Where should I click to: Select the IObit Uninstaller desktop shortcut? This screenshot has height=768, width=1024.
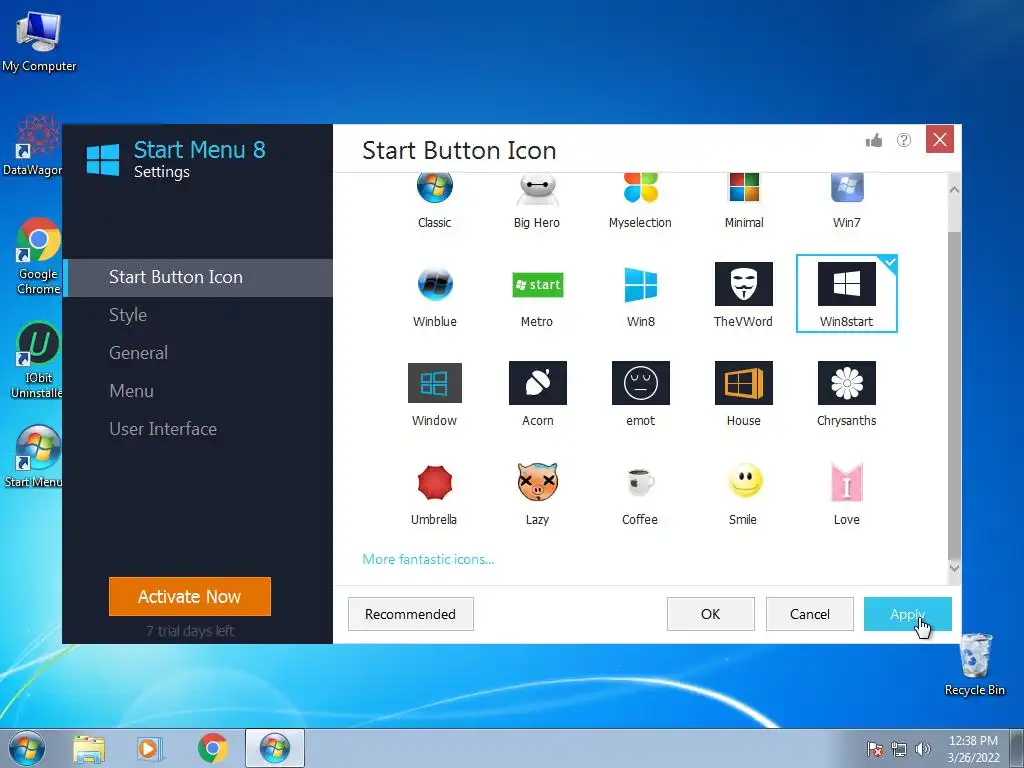tap(37, 360)
